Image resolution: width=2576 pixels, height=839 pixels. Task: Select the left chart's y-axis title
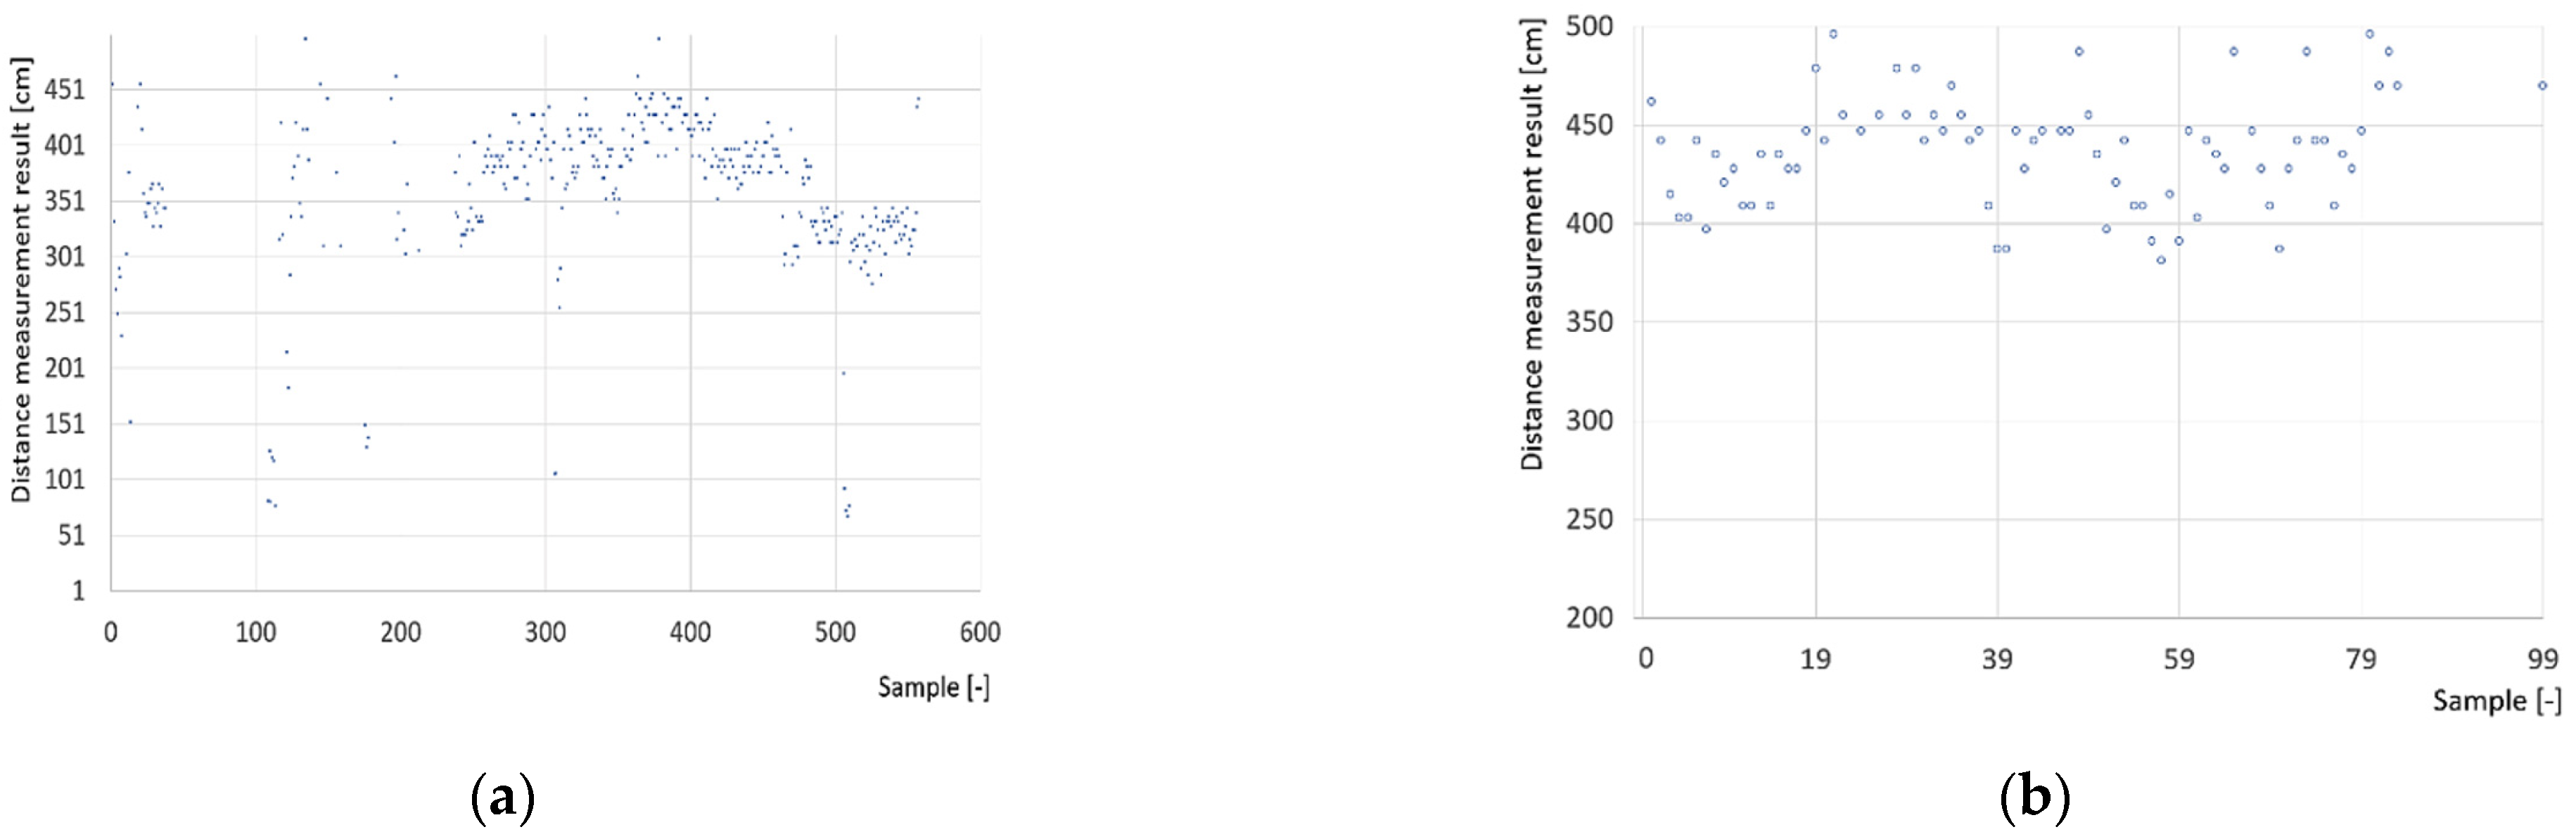tap(21, 280)
